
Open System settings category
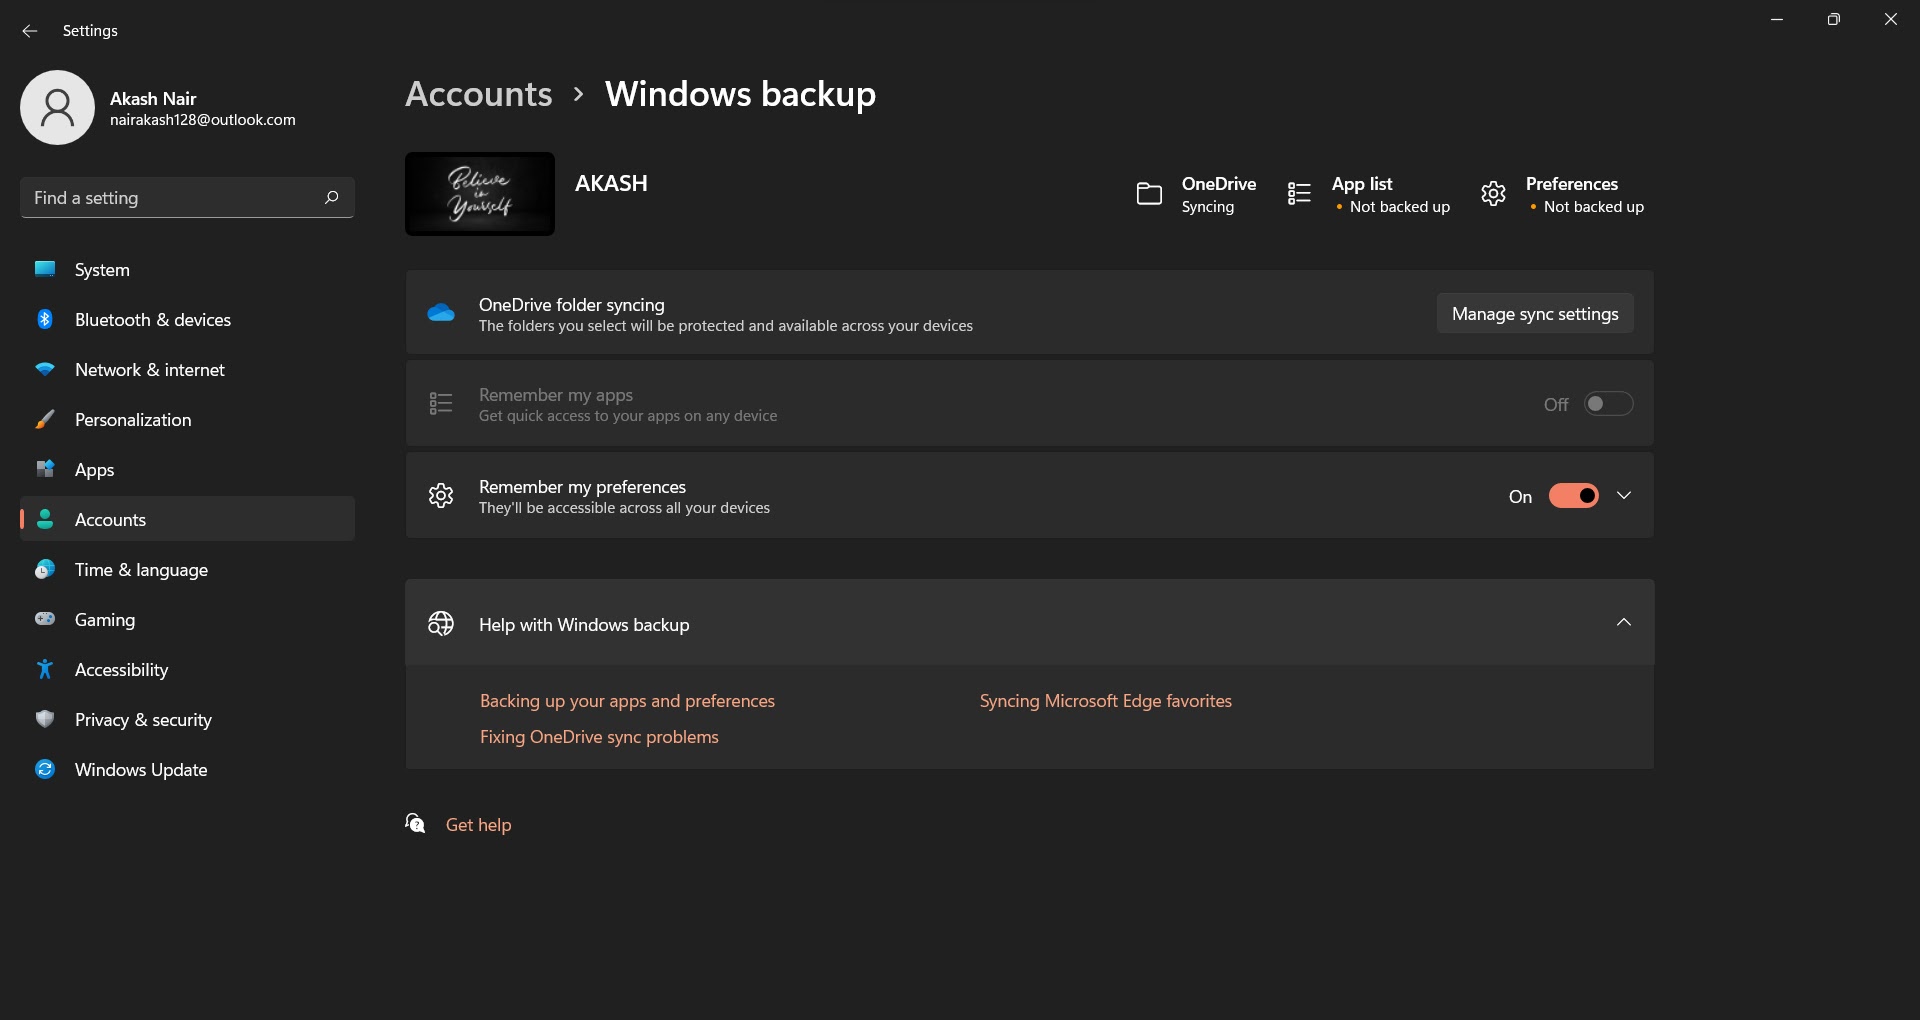187,269
